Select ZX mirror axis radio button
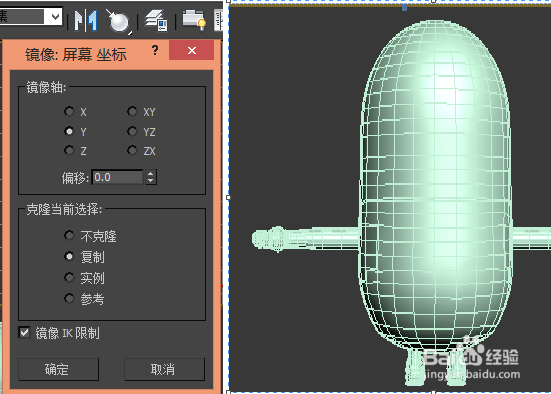The width and height of the screenshot is (551, 394). (132, 150)
